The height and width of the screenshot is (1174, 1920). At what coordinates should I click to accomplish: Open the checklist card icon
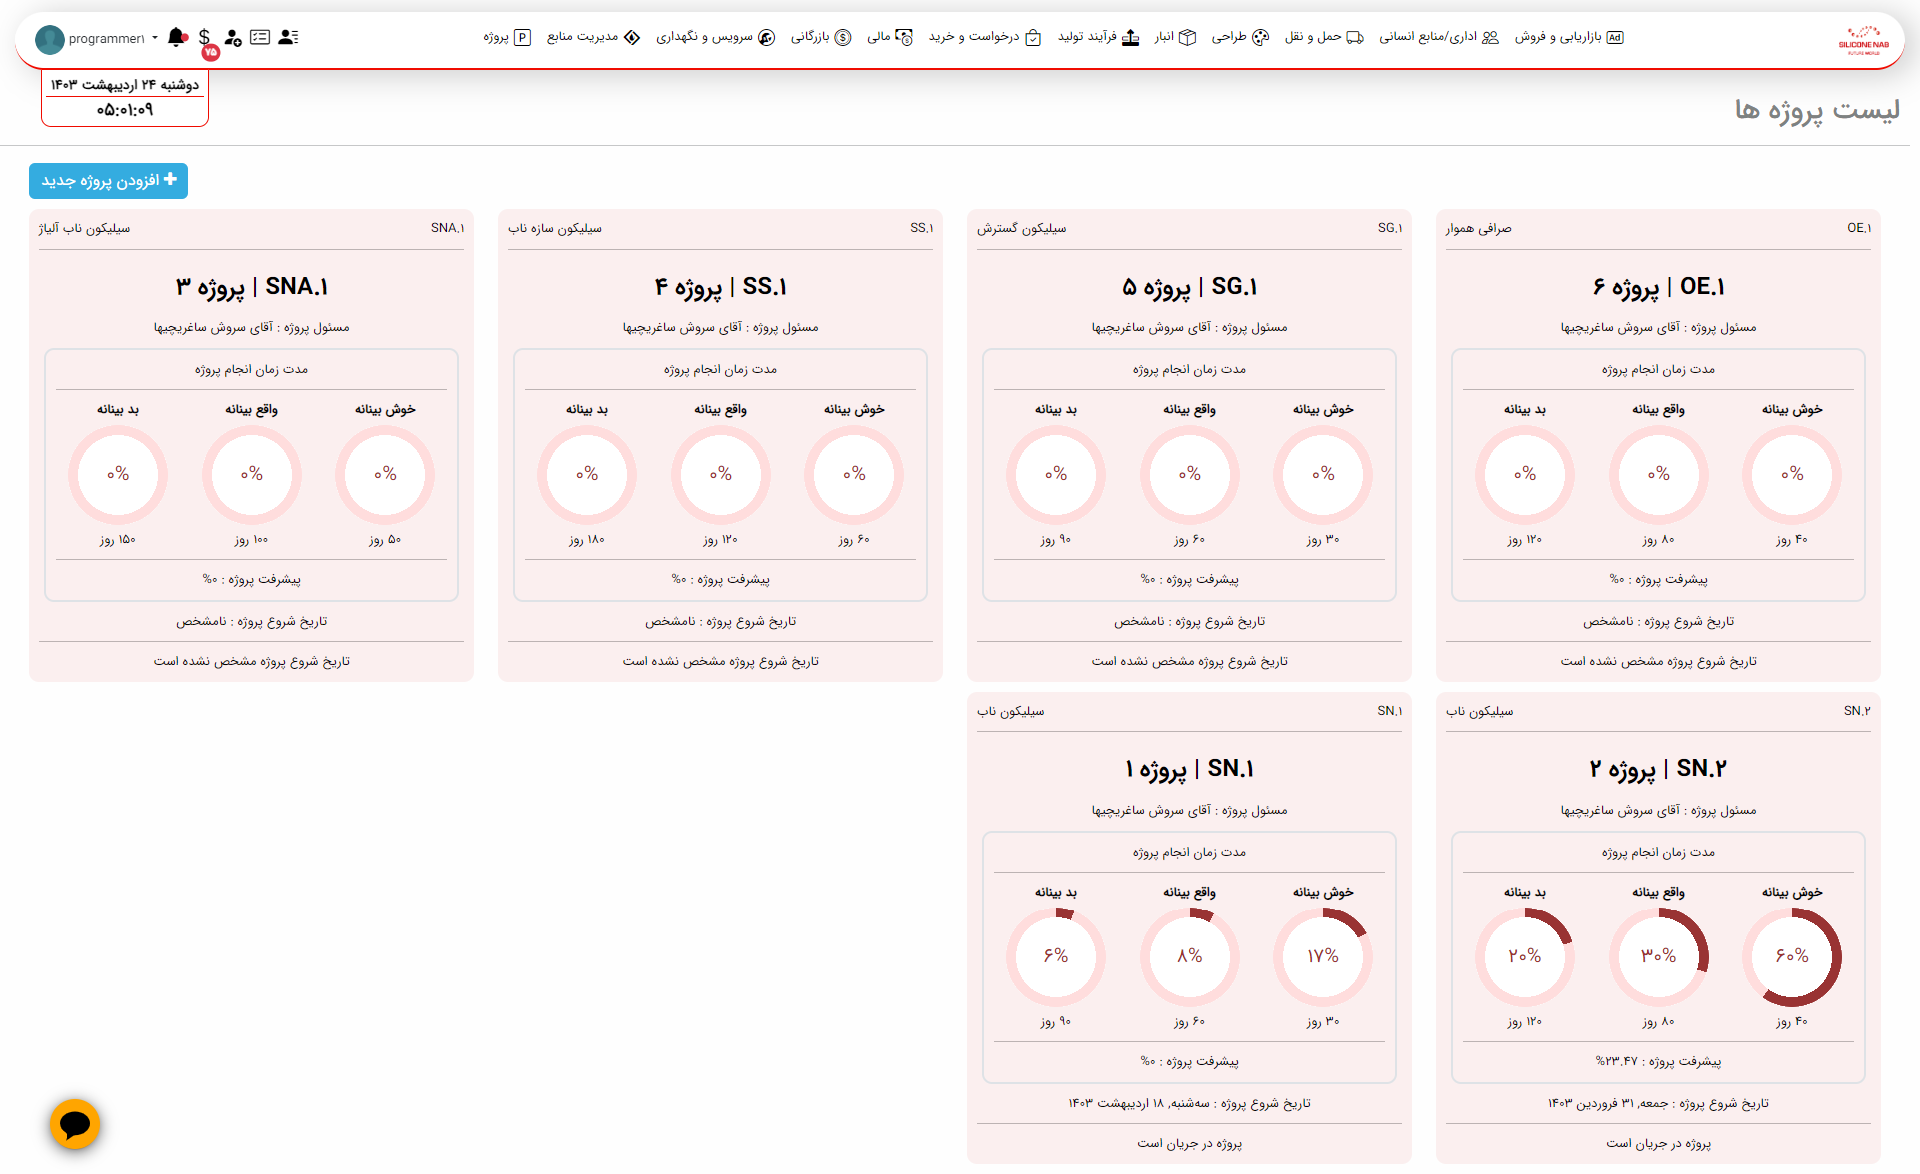[x=260, y=37]
